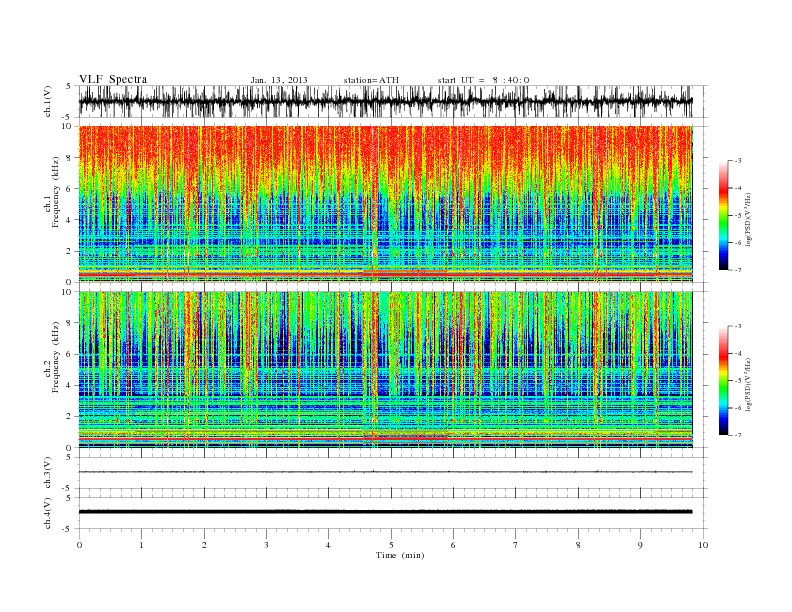Click the "VLF Spectra" plot title
This screenshot has width=792, height=612.
pos(113,79)
